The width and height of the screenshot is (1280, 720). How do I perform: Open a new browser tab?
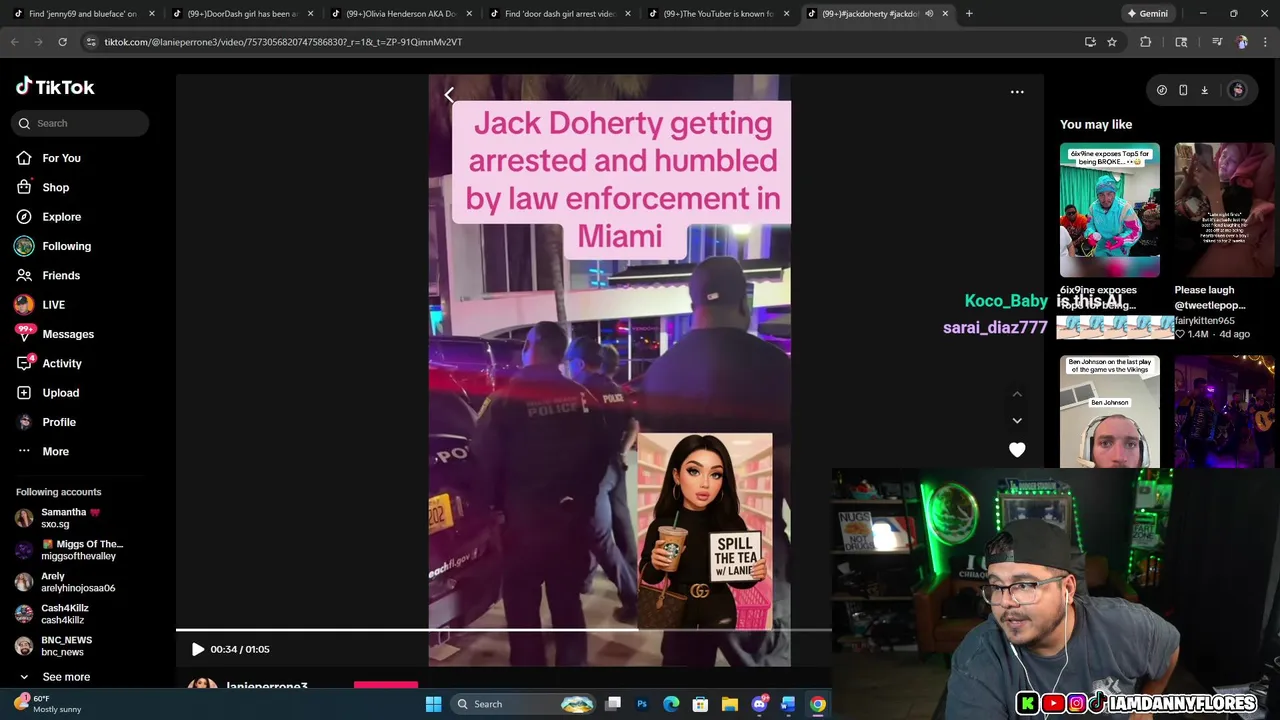tap(969, 14)
